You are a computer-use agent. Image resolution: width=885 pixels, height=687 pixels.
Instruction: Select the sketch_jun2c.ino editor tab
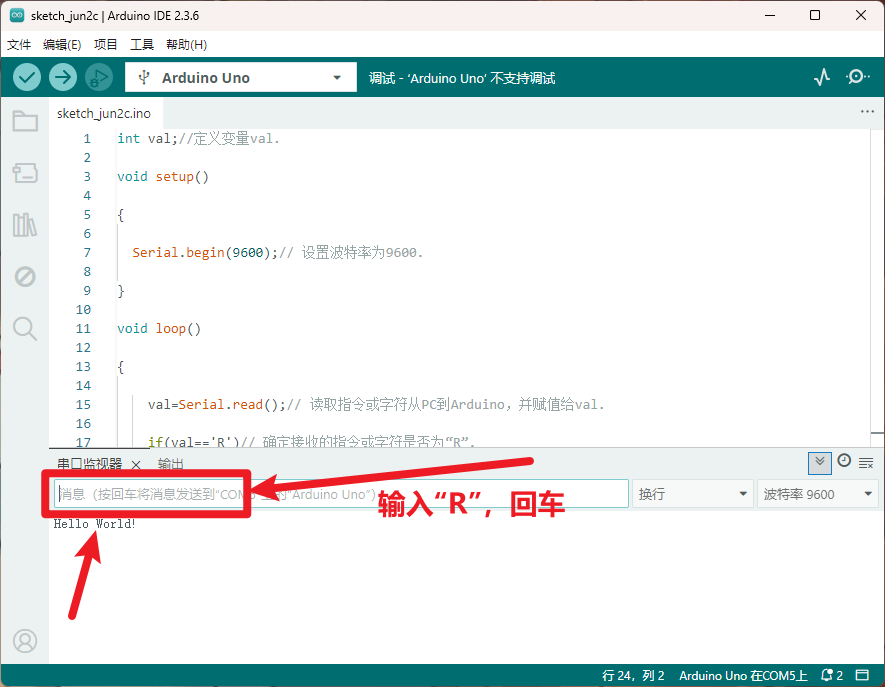coord(104,113)
